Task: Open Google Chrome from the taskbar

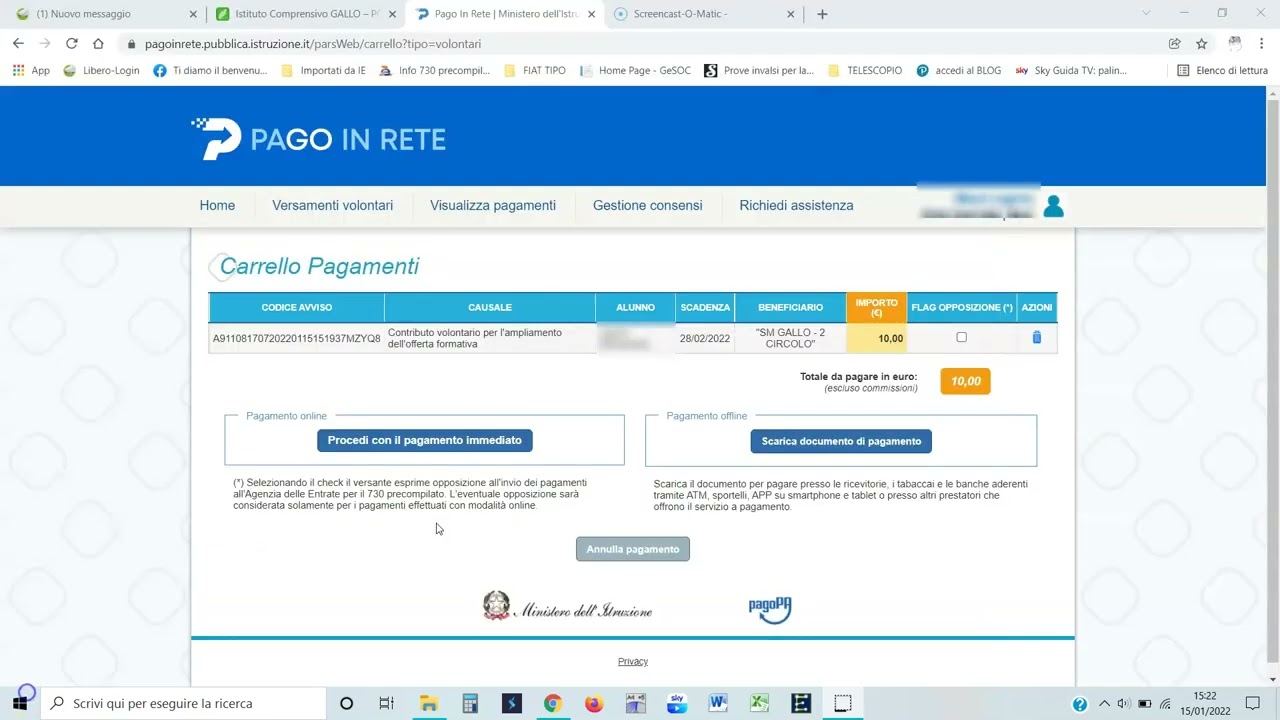Action: tap(552, 703)
